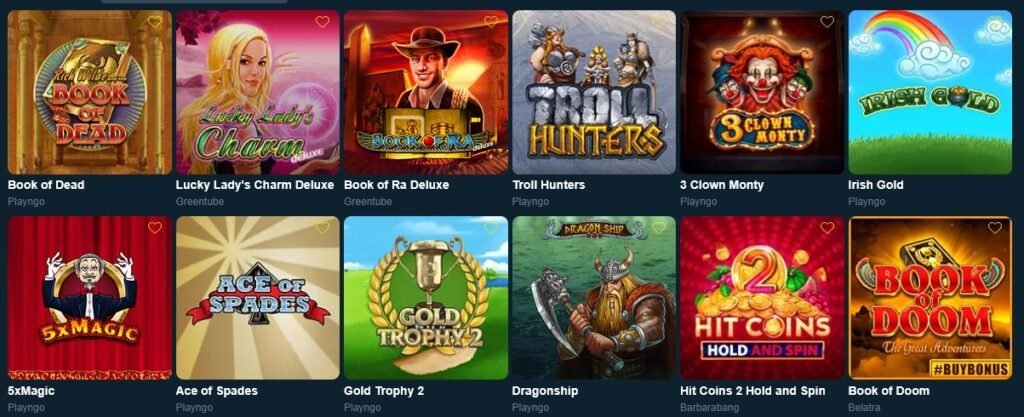Open Book of Doom title link
This screenshot has width=1024, height=417.
click(888, 391)
